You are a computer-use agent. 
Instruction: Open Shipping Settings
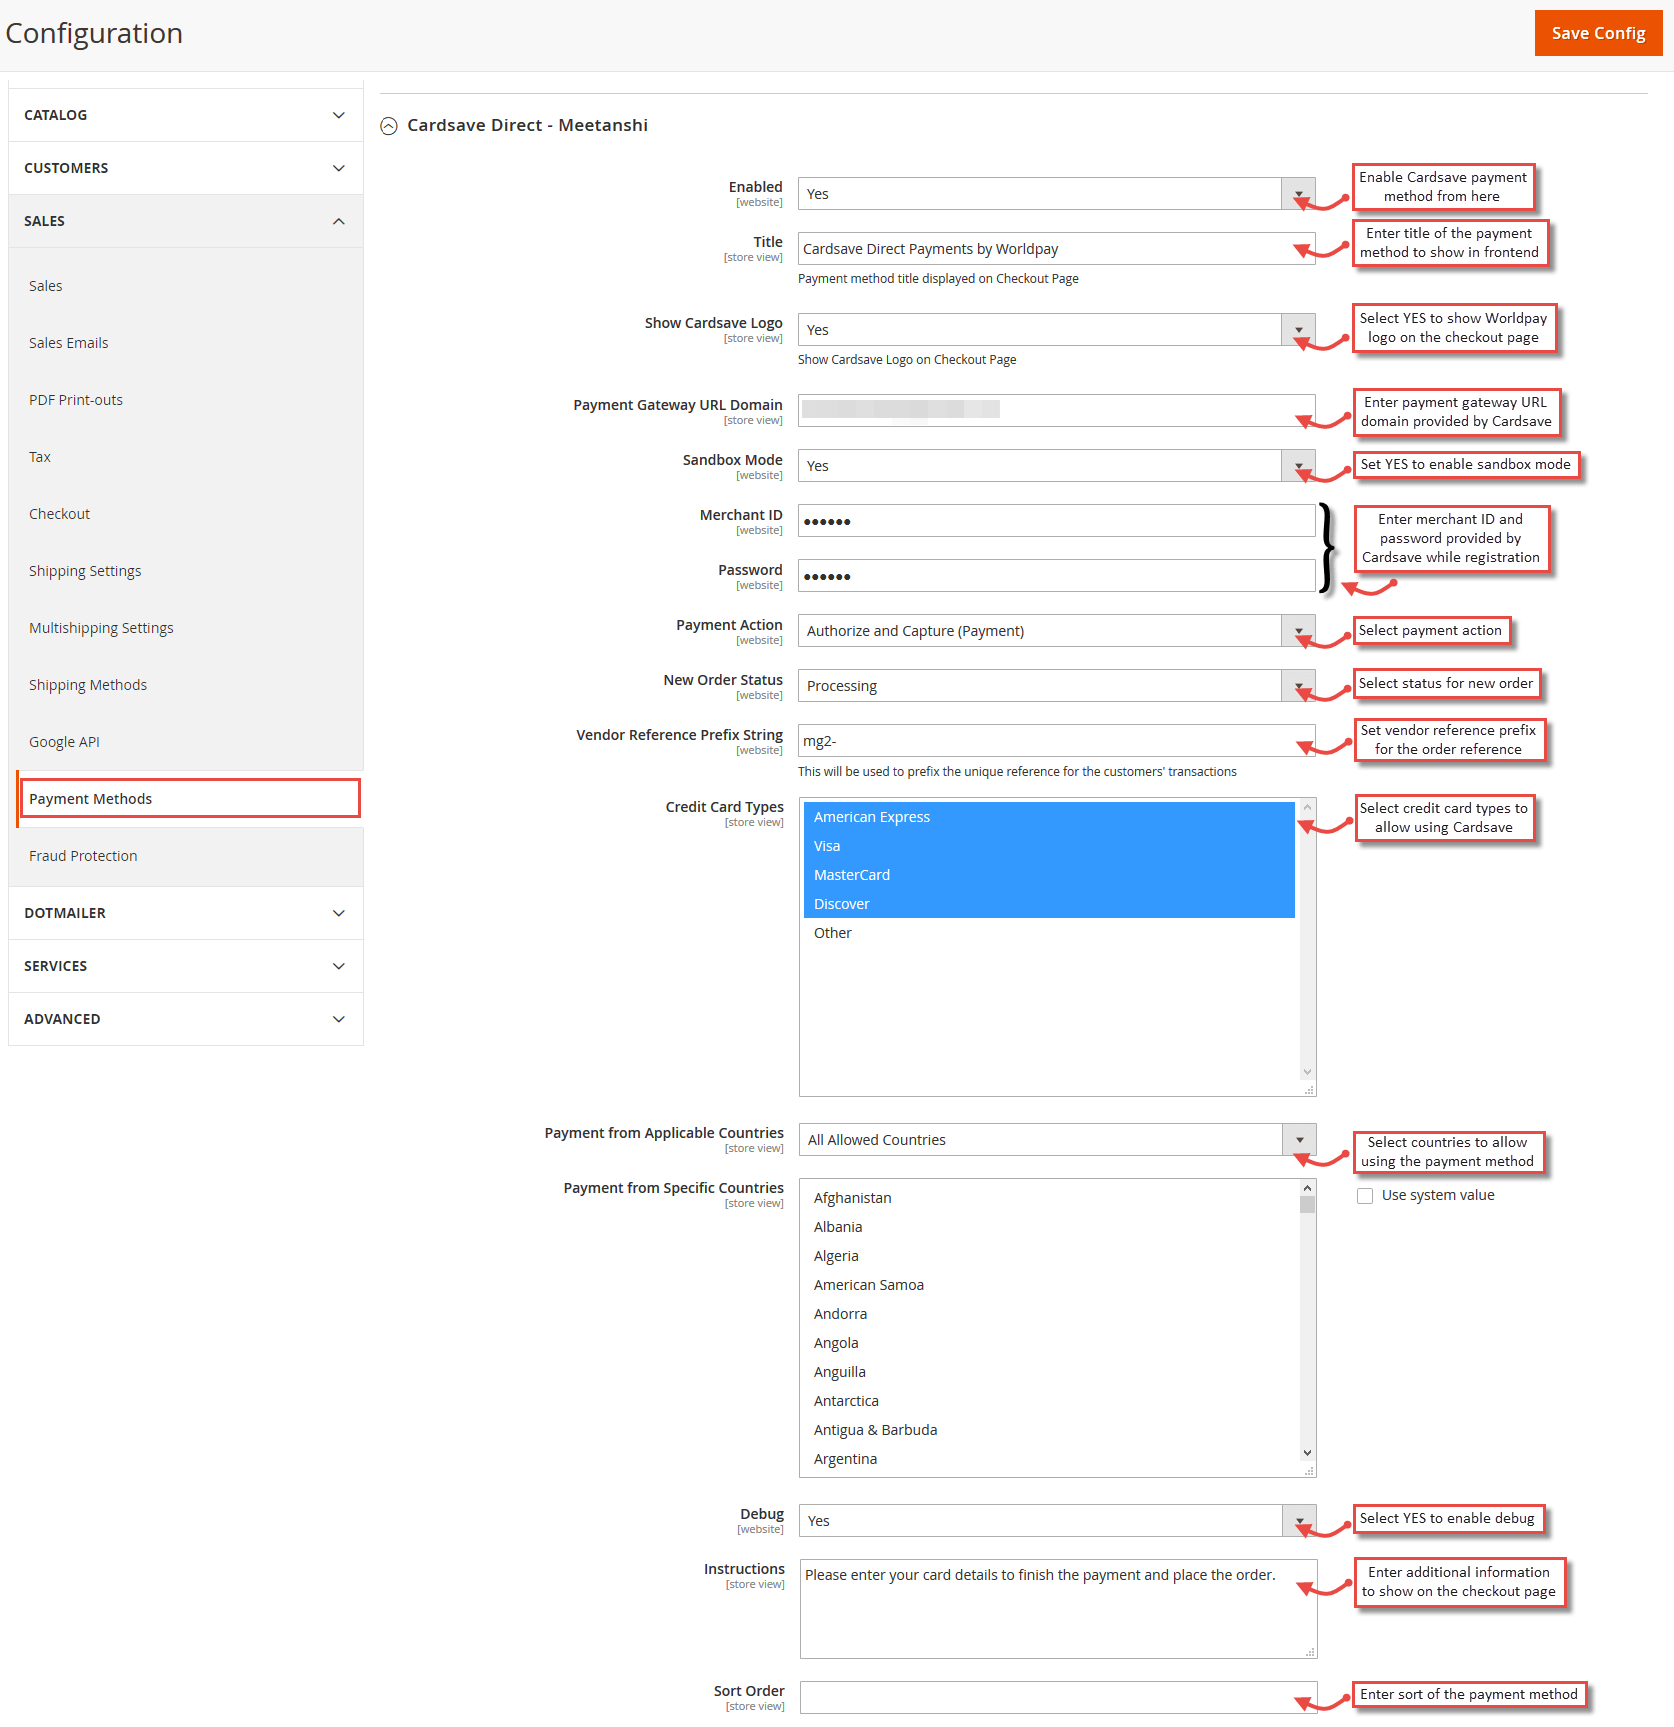pyautogui.click(x=85, y=571)
